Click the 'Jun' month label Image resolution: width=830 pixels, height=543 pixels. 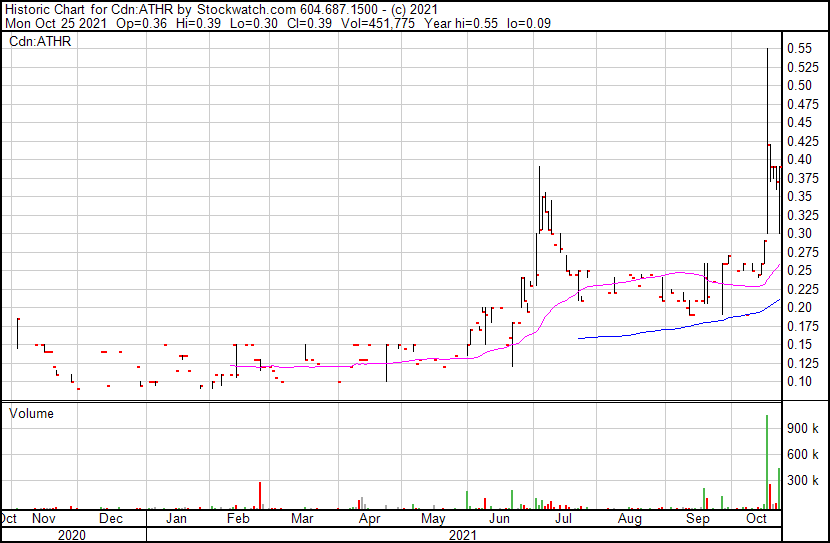point(499,518)
